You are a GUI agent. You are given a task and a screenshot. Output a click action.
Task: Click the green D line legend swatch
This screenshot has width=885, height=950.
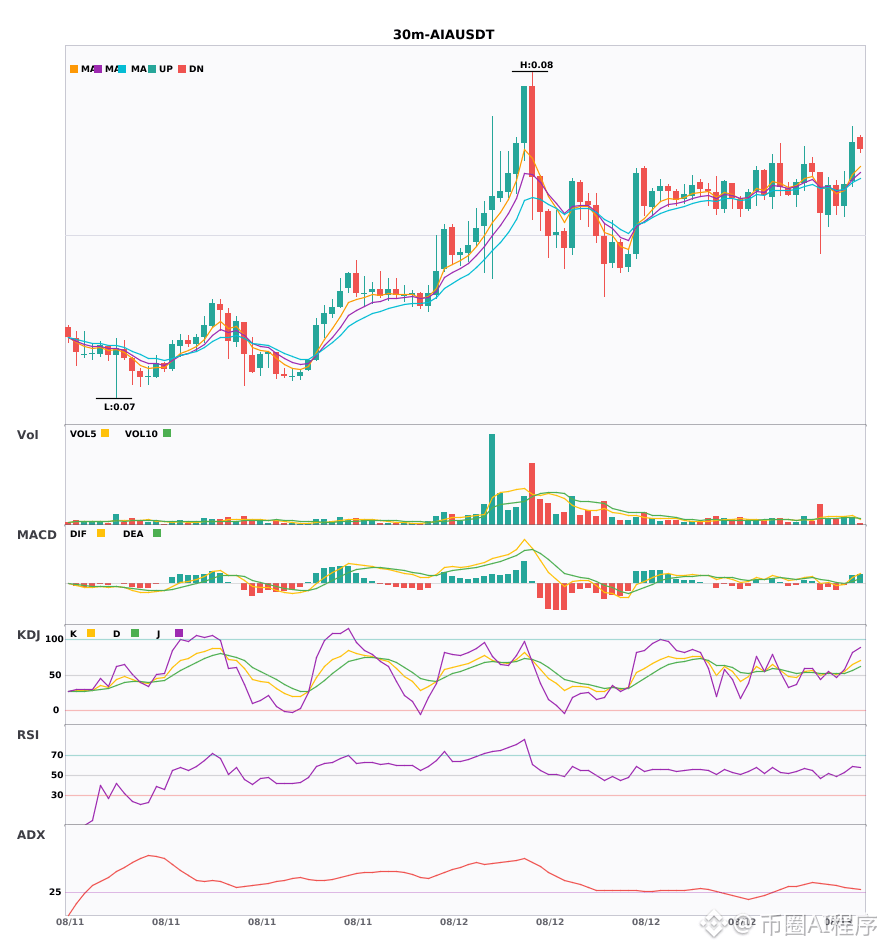click(x=135, y=633)
